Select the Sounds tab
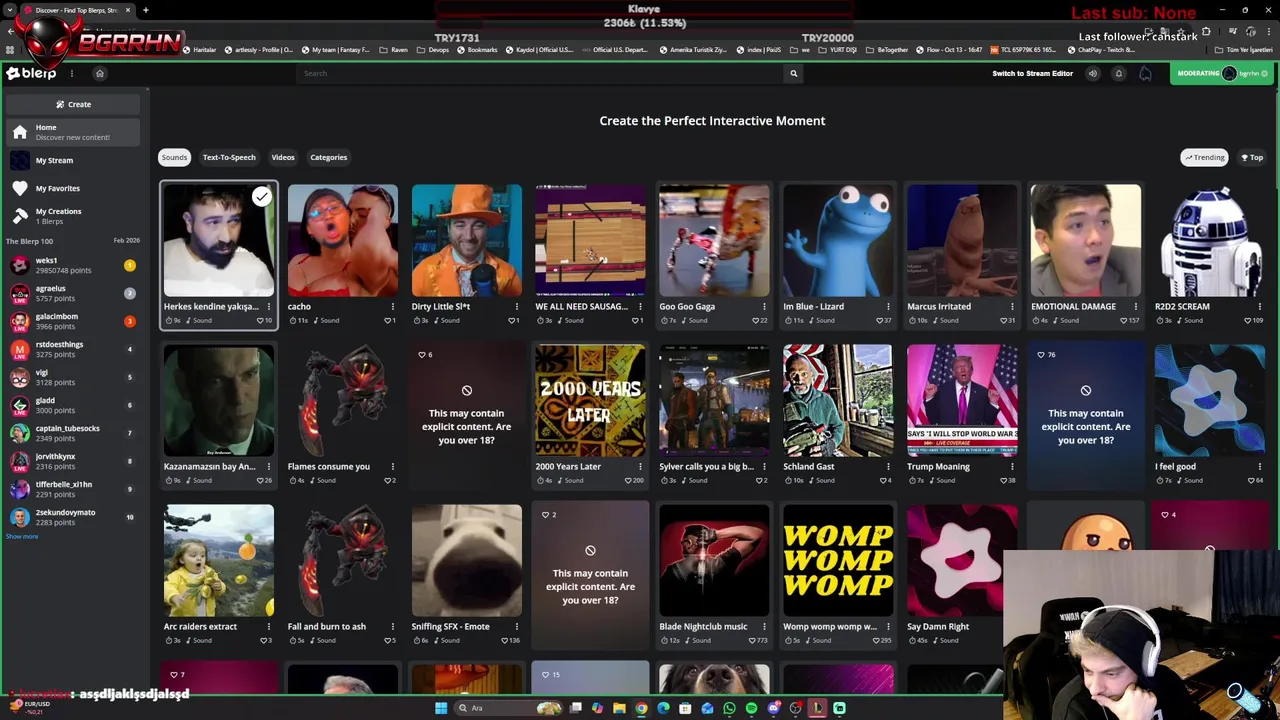1280x720 pixels. 174,157
